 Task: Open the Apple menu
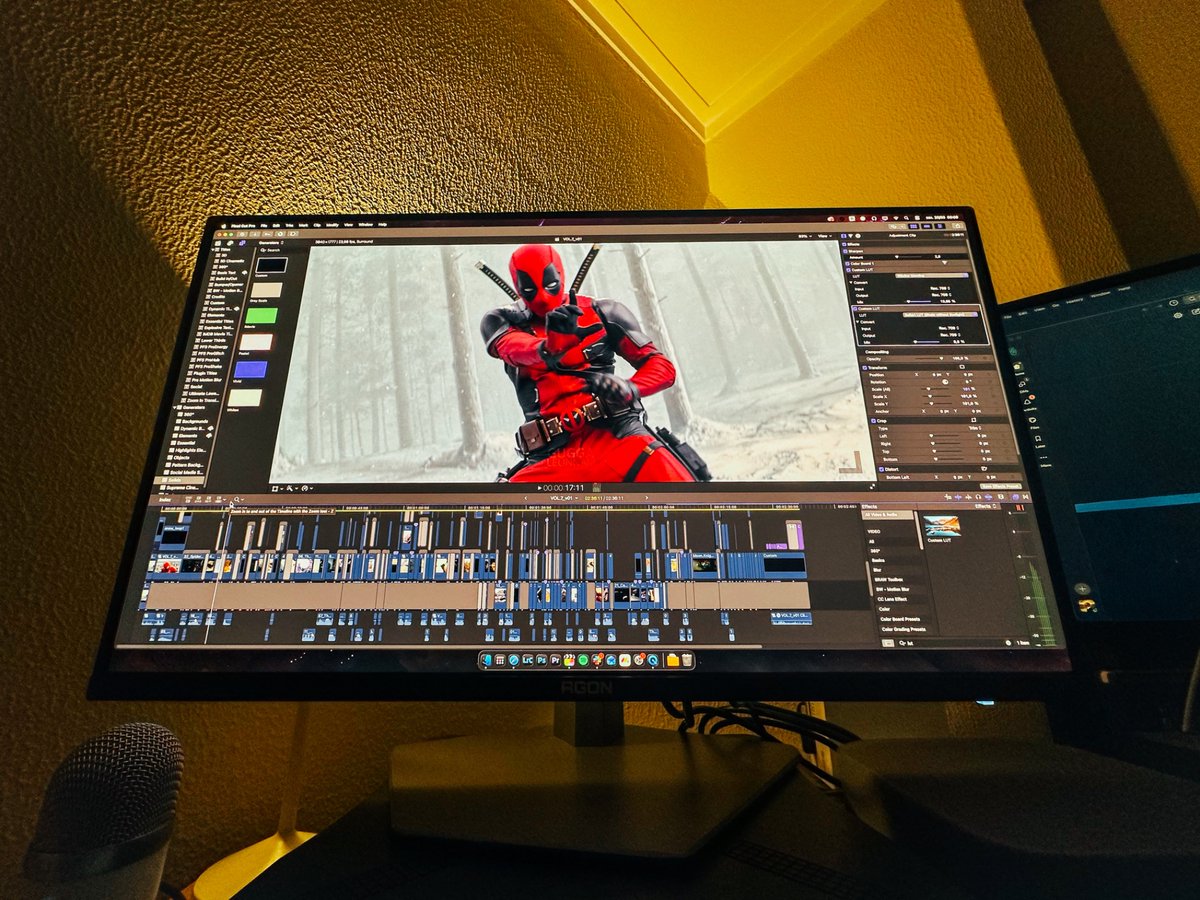pos(224,226)
